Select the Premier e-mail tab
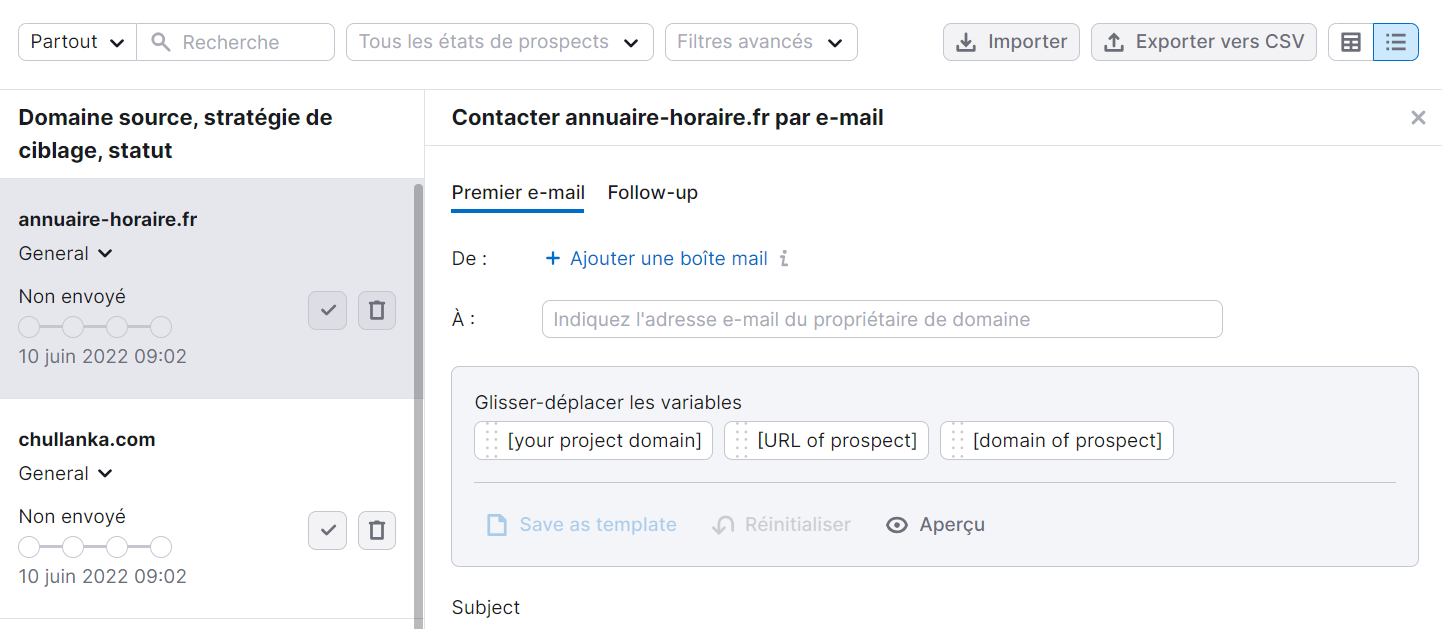 (518, 192)
